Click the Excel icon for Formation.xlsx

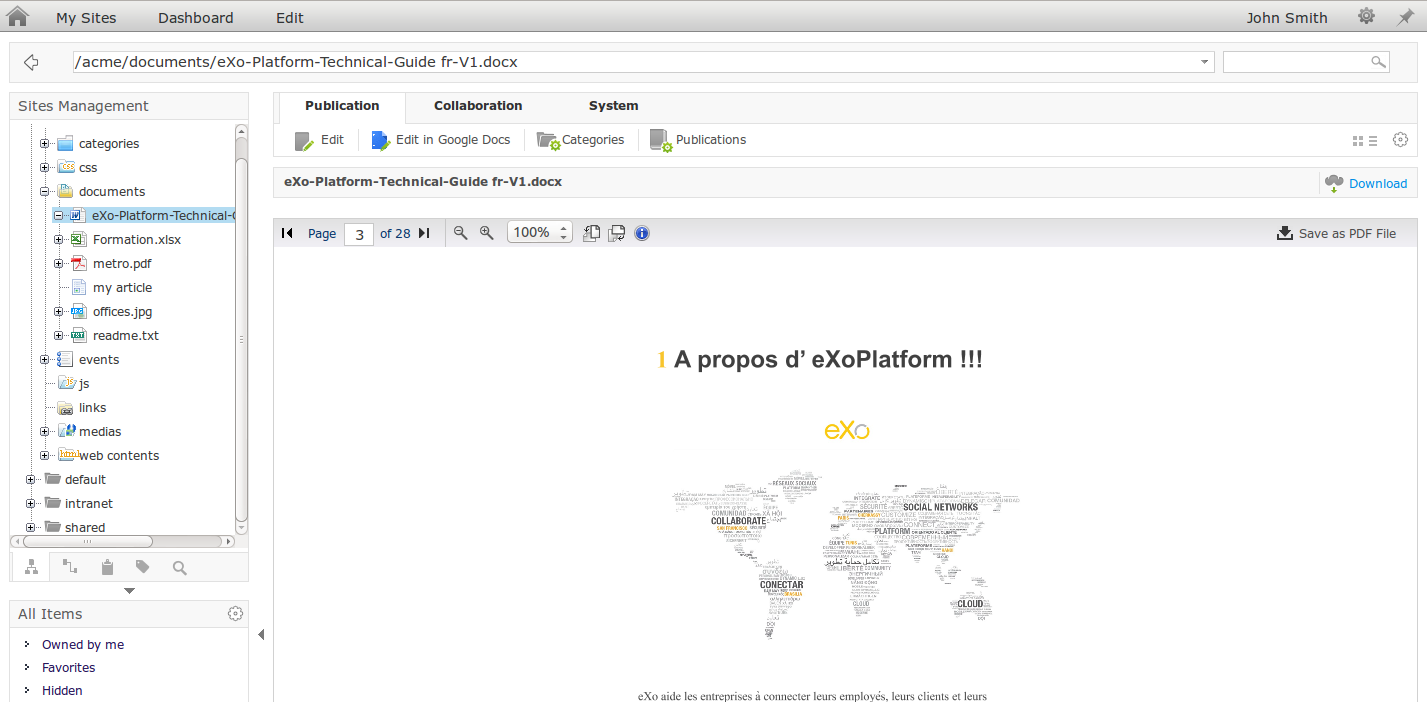(x=78, y=239)
